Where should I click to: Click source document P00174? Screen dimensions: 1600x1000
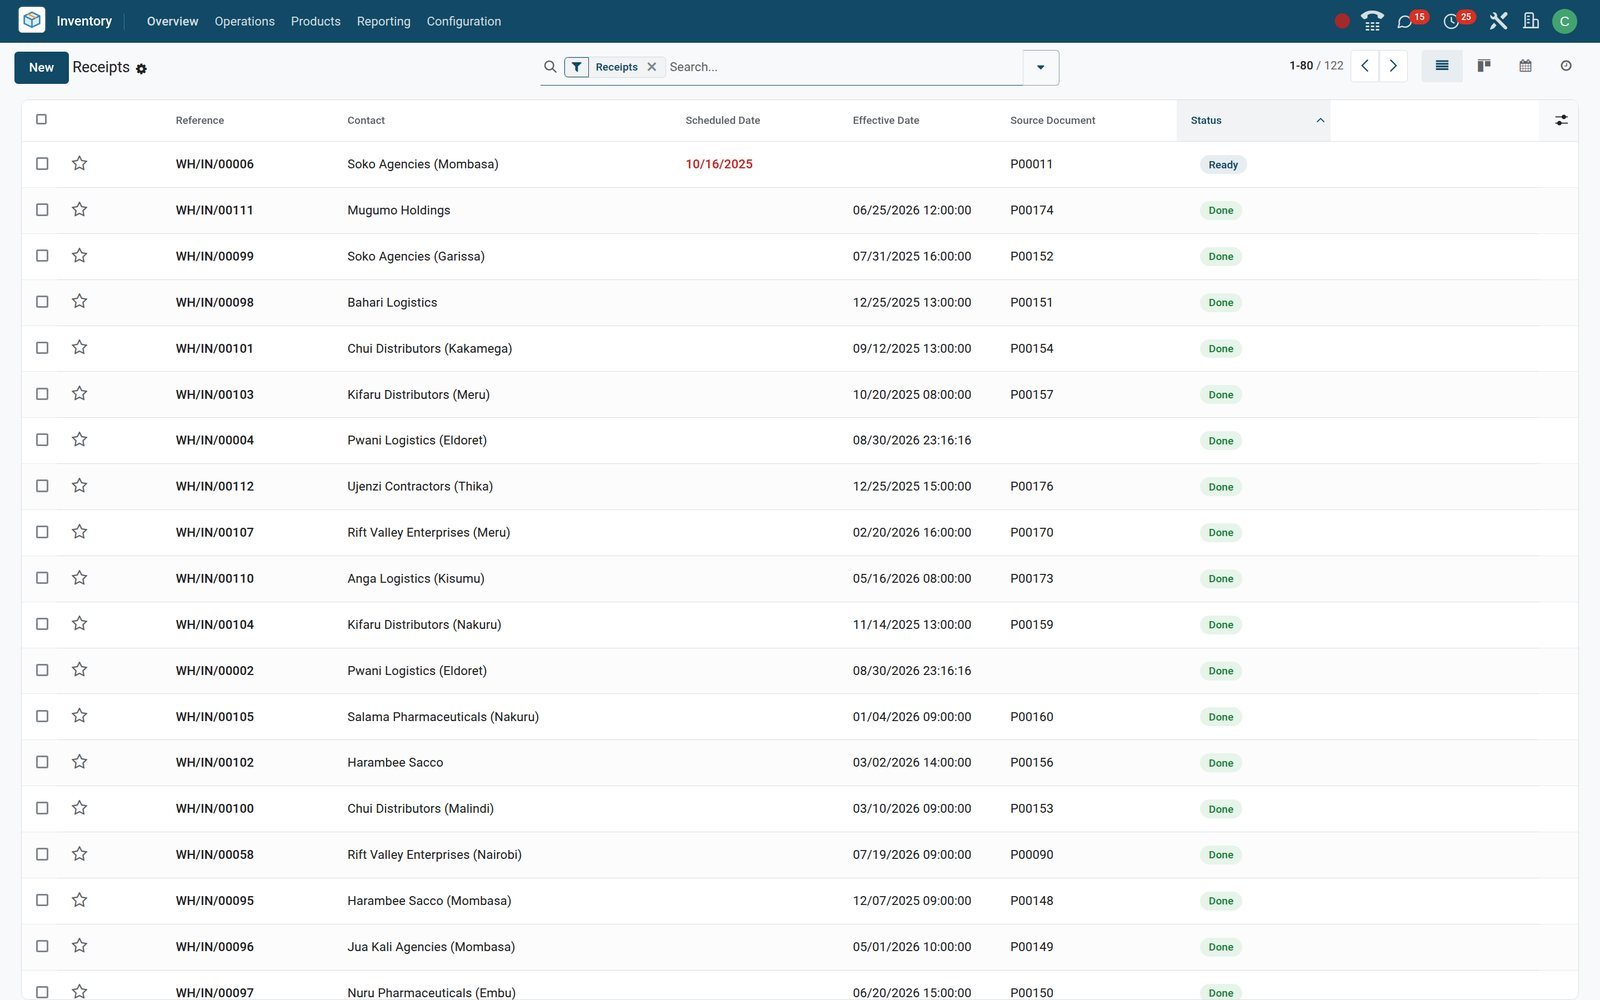(x=1031, y=210)
